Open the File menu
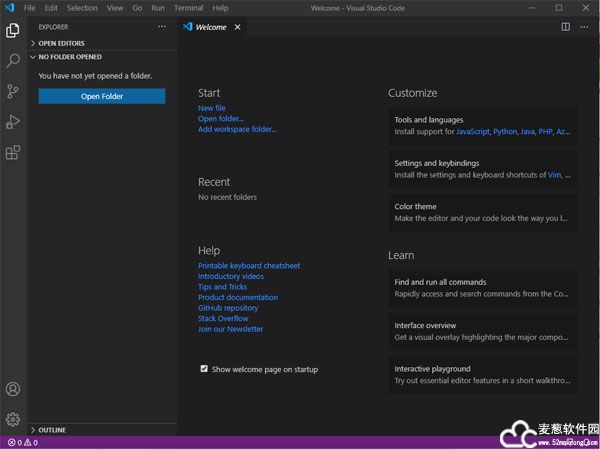Screen dimensions: 600x450 coord(29,8)
